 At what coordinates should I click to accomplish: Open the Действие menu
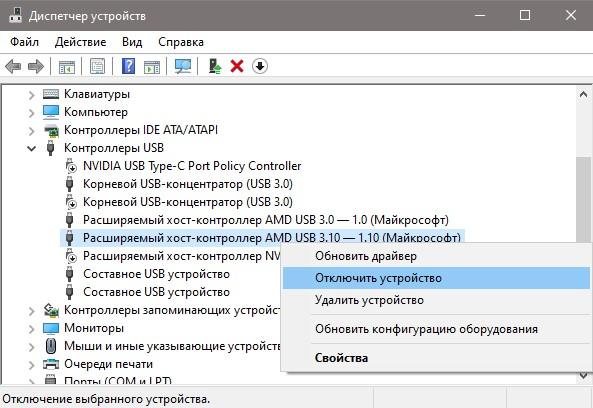coord(81,42)
